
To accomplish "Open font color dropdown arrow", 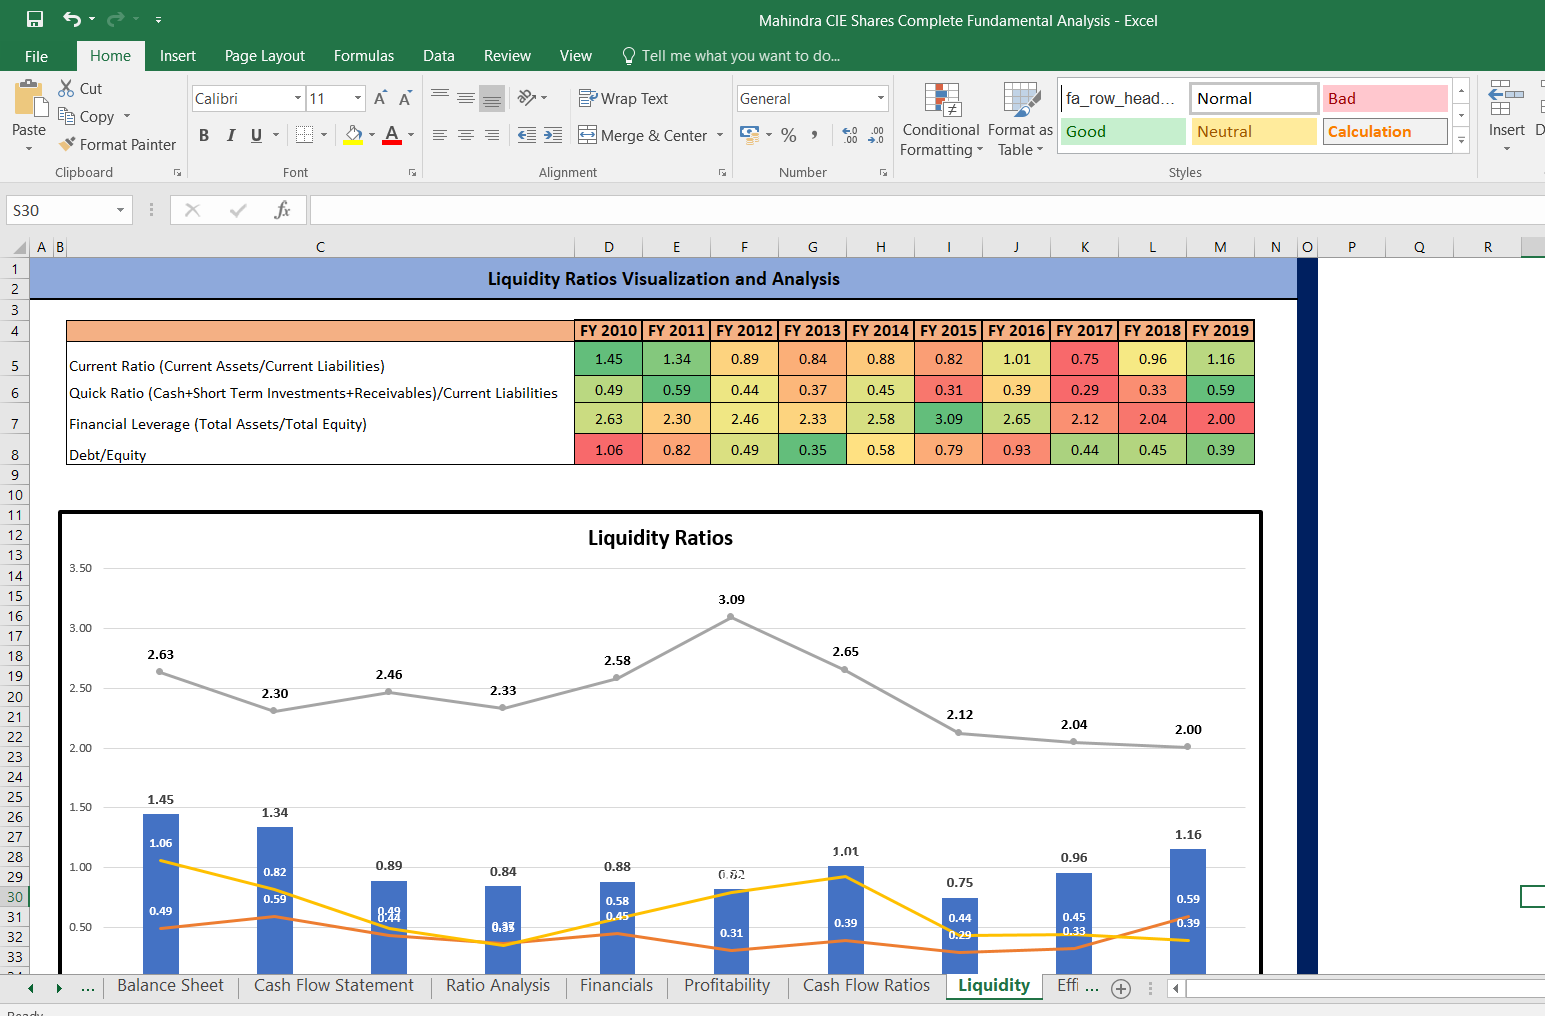I will point(411,135).
